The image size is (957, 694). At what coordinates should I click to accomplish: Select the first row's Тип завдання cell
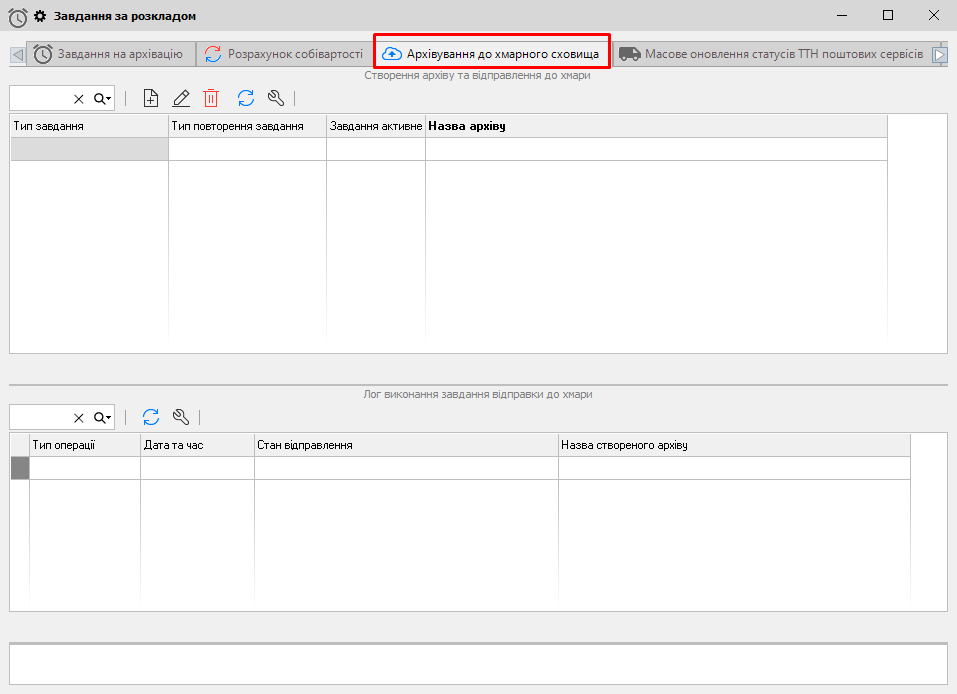89,149
